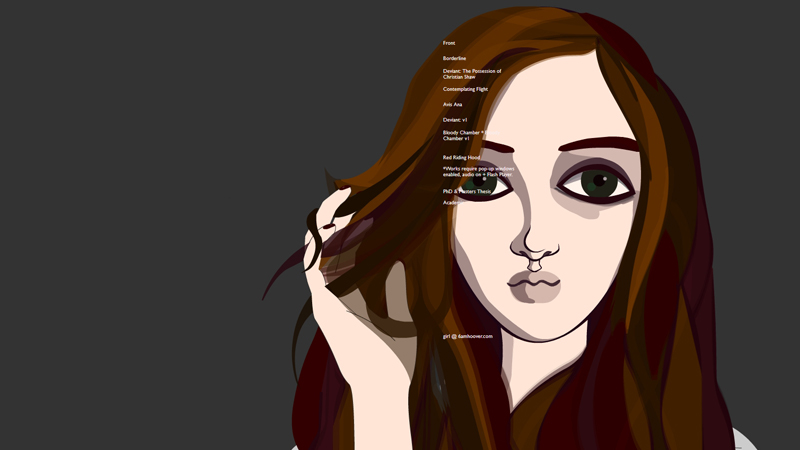The height and width of the screenshot is (450, 800).
Task: Open the Bloody Chamber v1 version link
Action: [x=456, y=139]
